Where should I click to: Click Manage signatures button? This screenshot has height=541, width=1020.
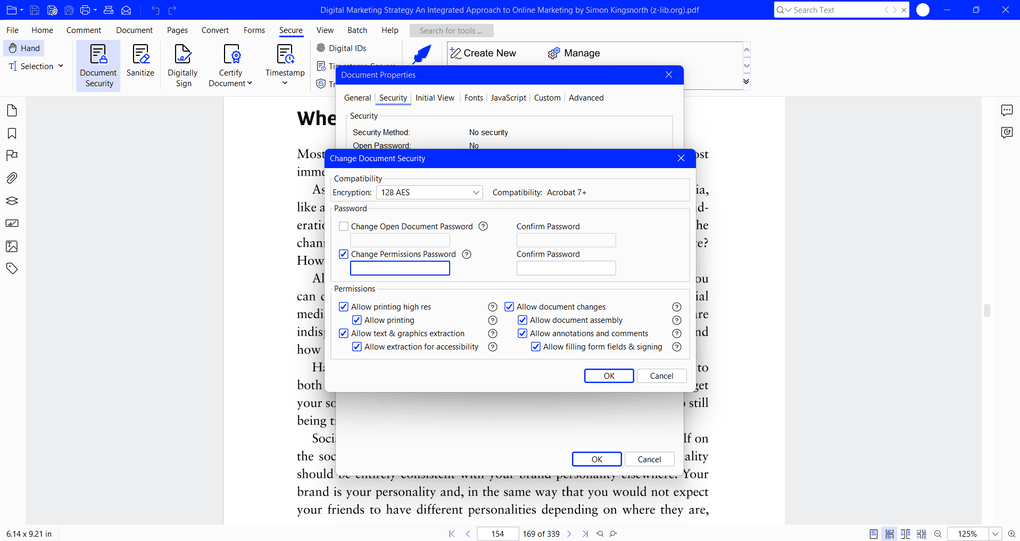click(574, 53)
